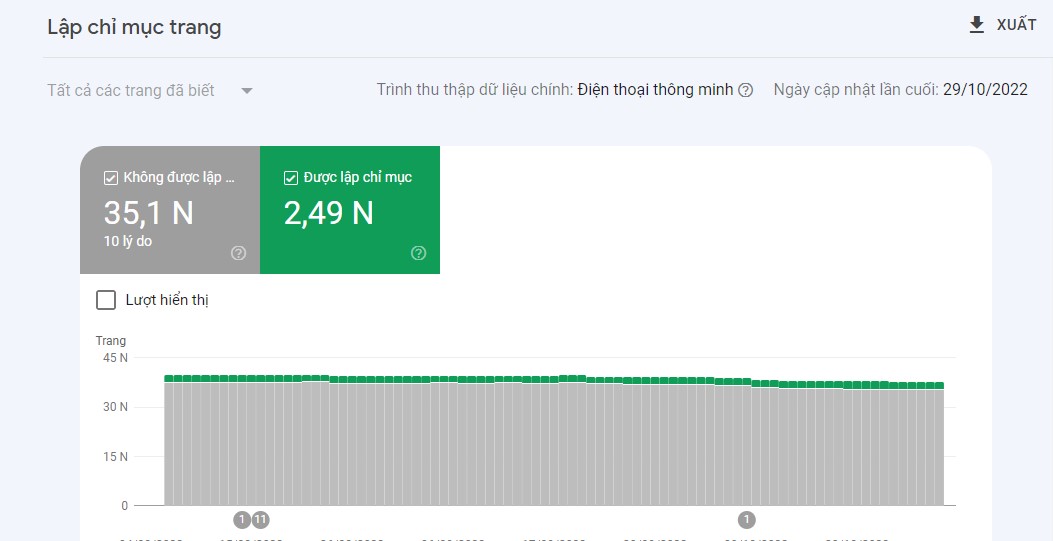Image resolution: width=1053 pixels, height=541 pixels.
Task: Open the annotation marker labeled 11
Action: 260,519
